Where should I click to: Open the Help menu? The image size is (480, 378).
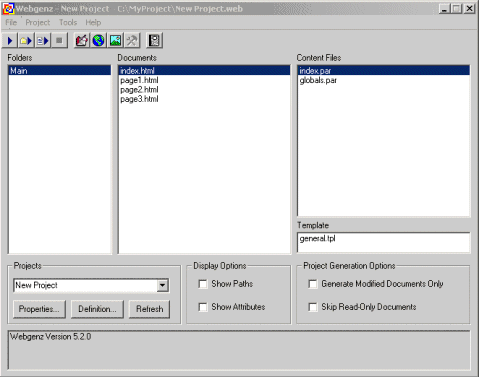click(x=93, y=23)
